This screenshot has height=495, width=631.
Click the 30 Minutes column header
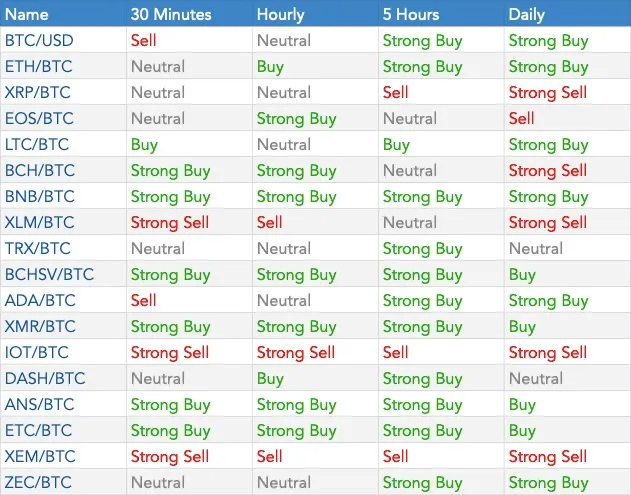171,14
